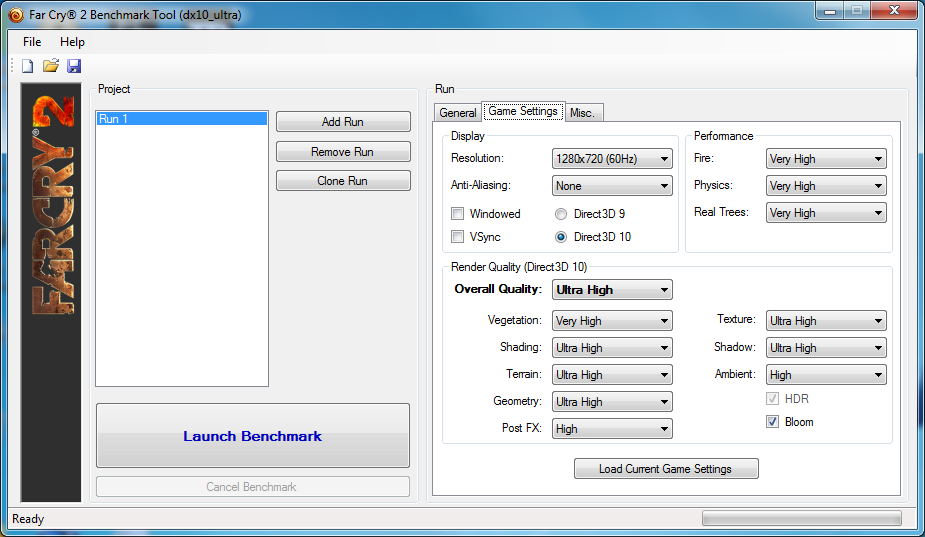Open the Overall Quality dropdown

(x=612, y=290)
